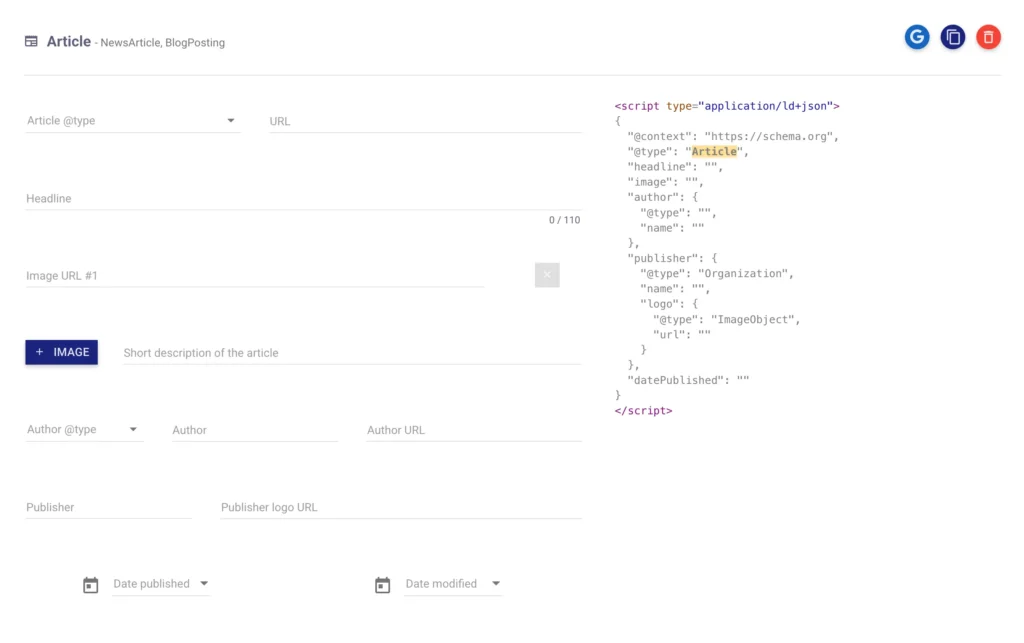Click the Article schema icon beside title

pos(31,42)
